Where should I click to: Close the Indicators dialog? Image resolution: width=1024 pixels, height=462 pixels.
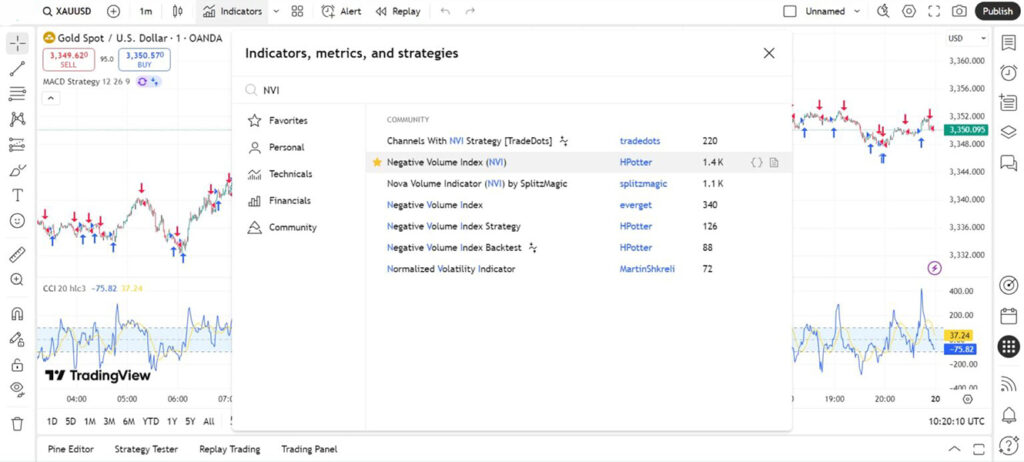(768, 53)
